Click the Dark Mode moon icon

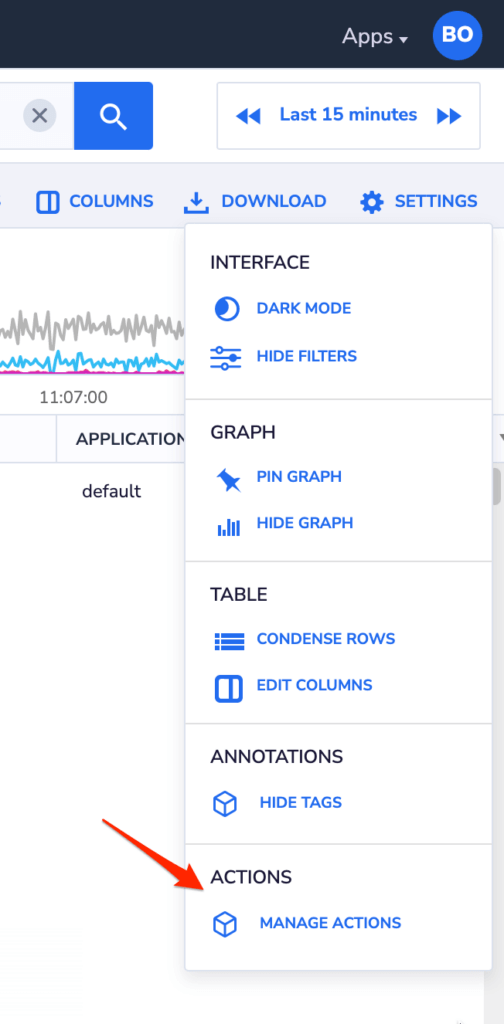227,308
